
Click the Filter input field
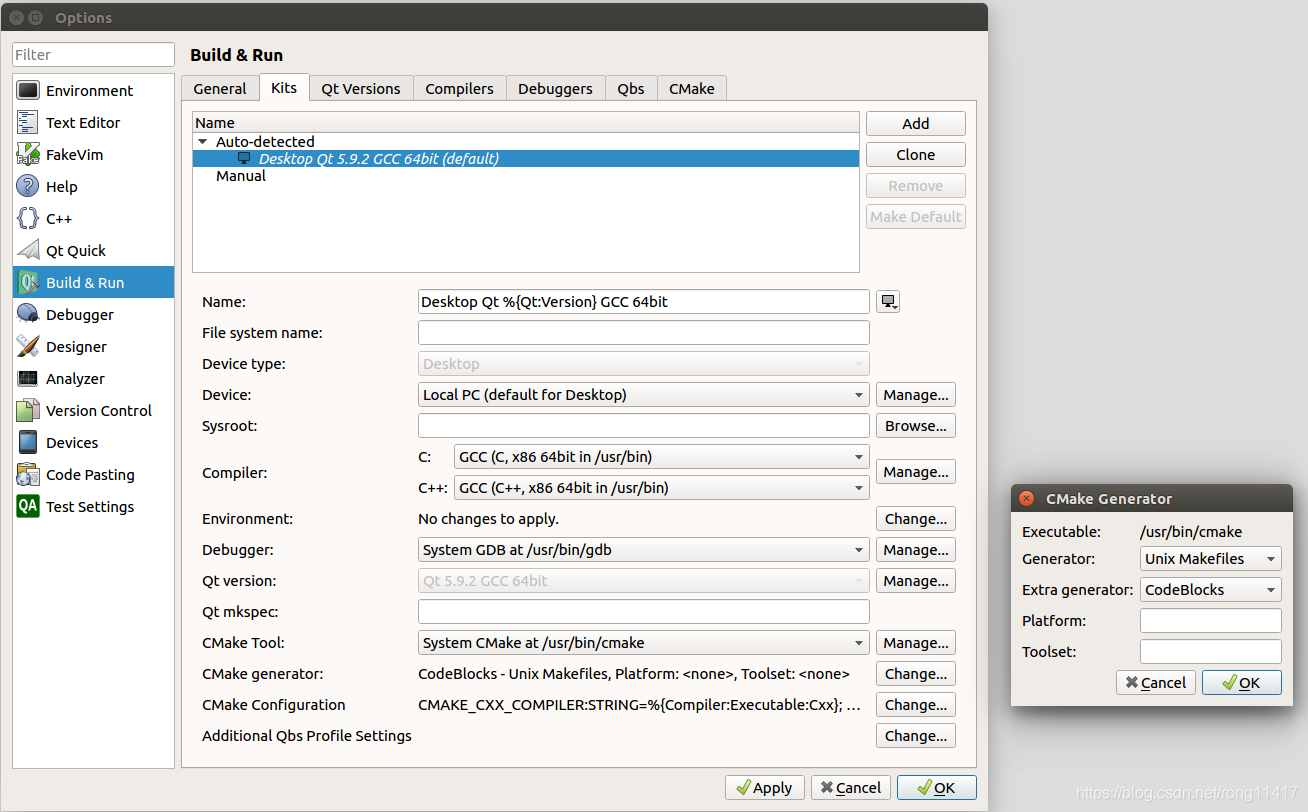click(x=92, y=54)
